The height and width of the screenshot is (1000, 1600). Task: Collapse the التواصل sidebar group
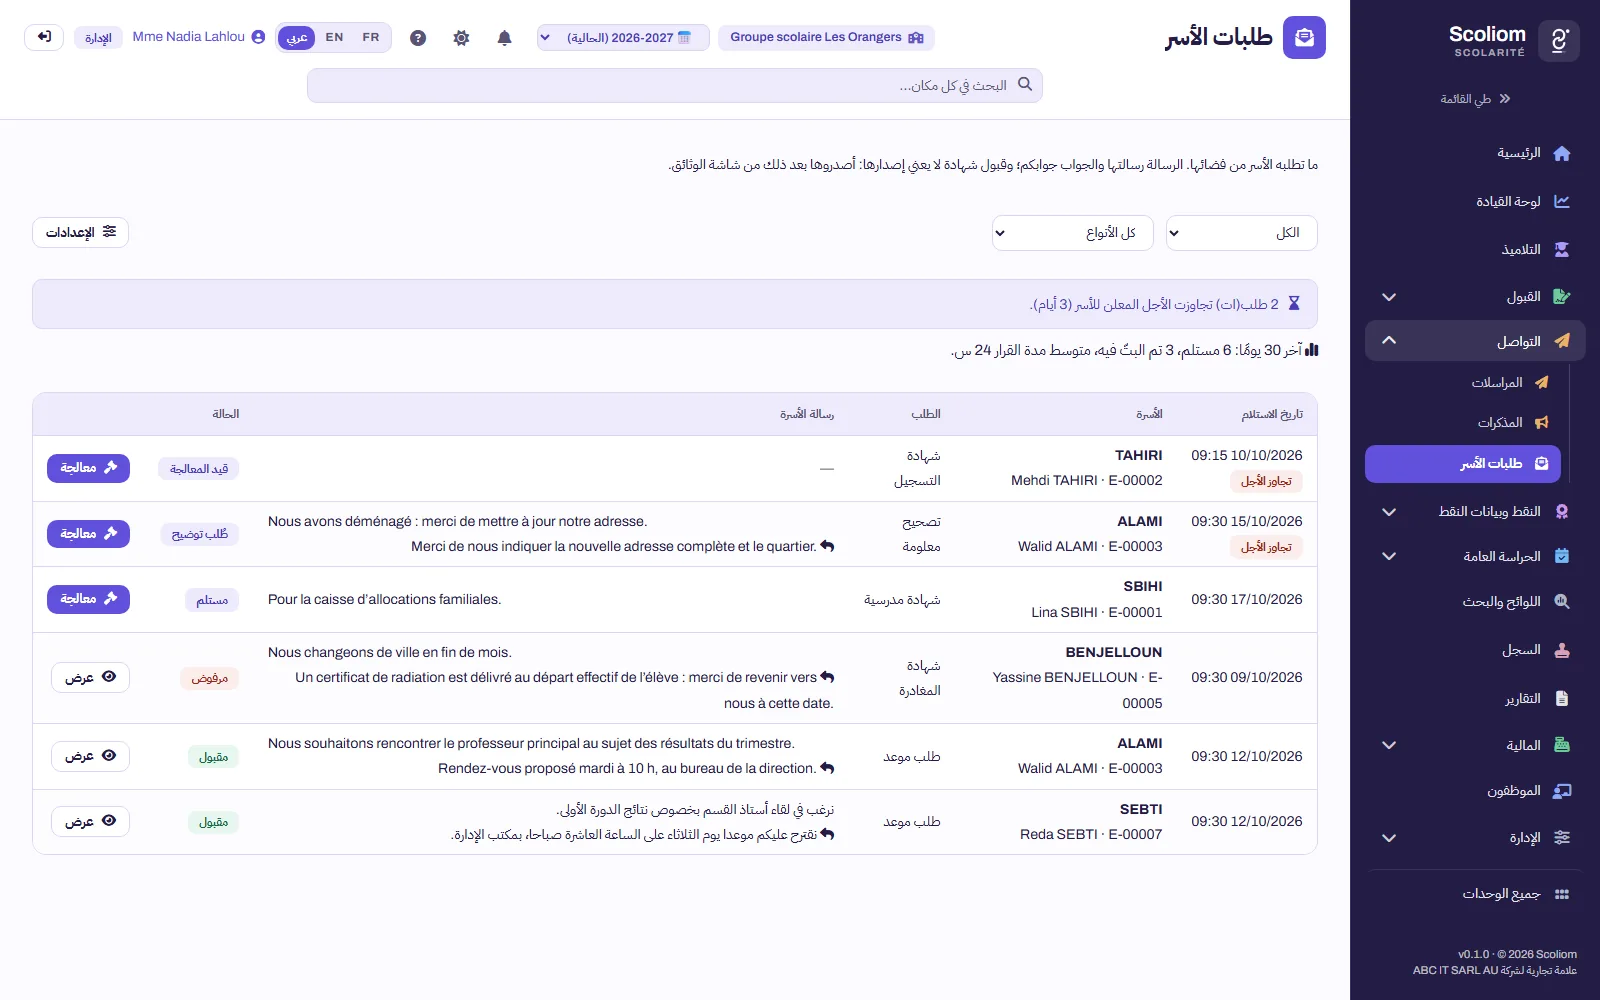1475,341
